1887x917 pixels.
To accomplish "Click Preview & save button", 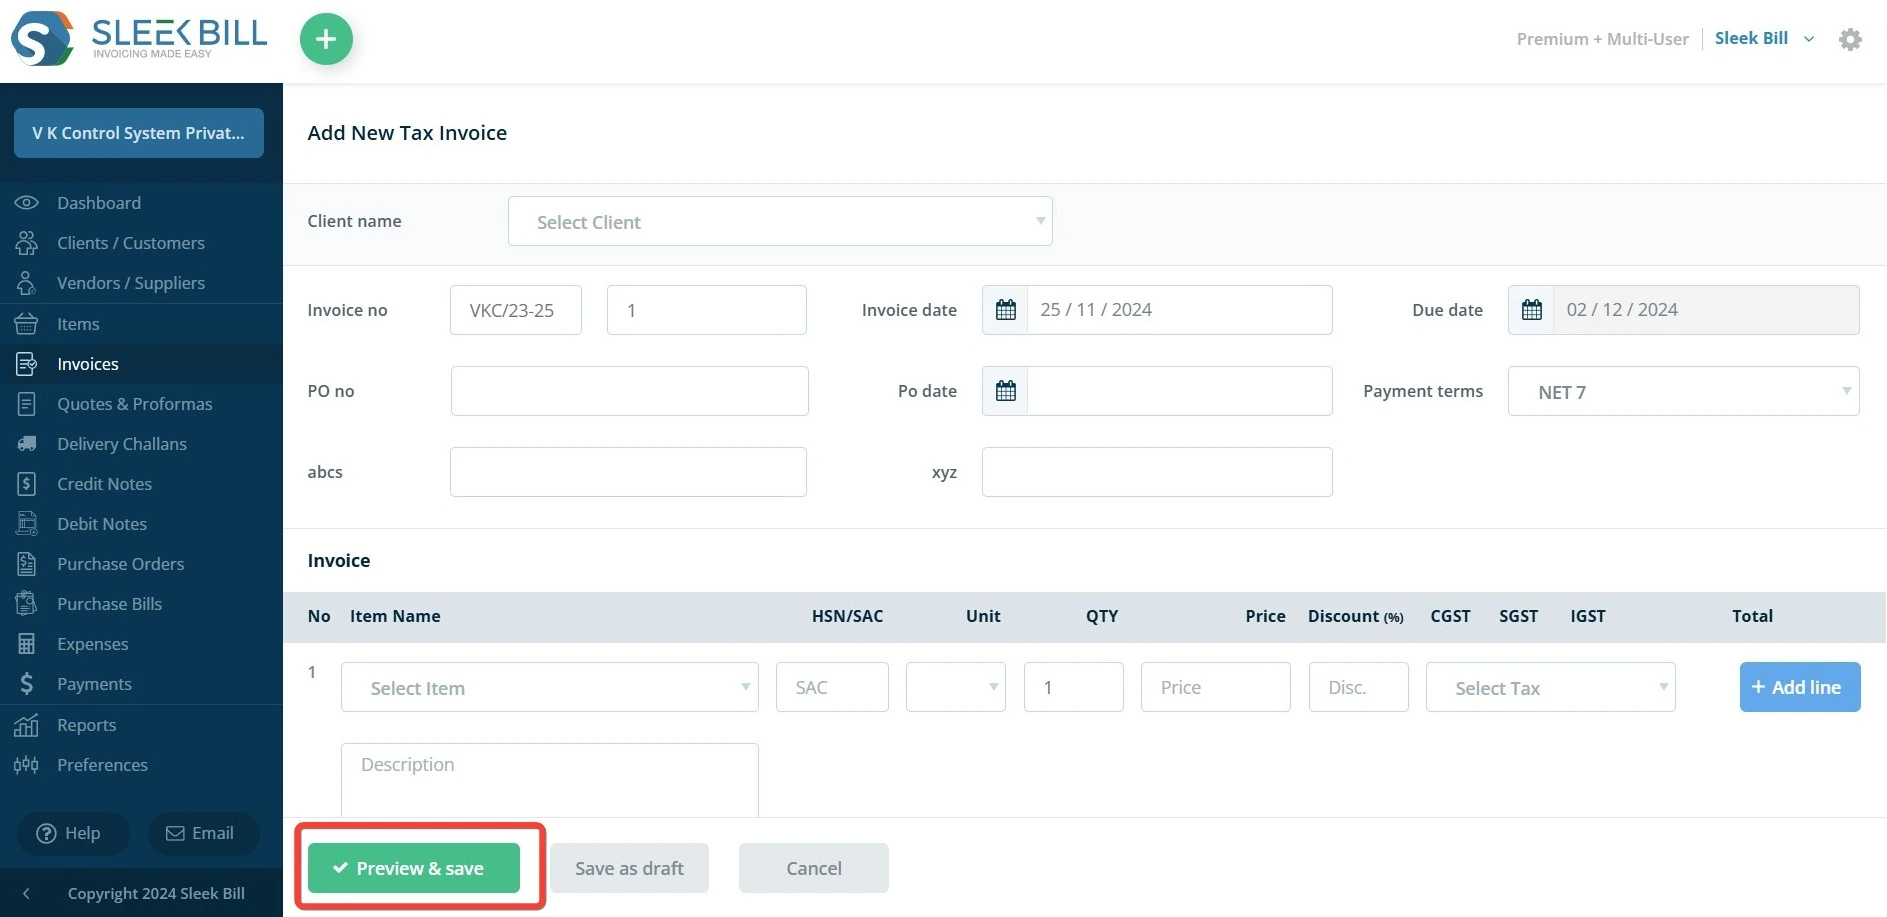I will [x=414, y=868].
